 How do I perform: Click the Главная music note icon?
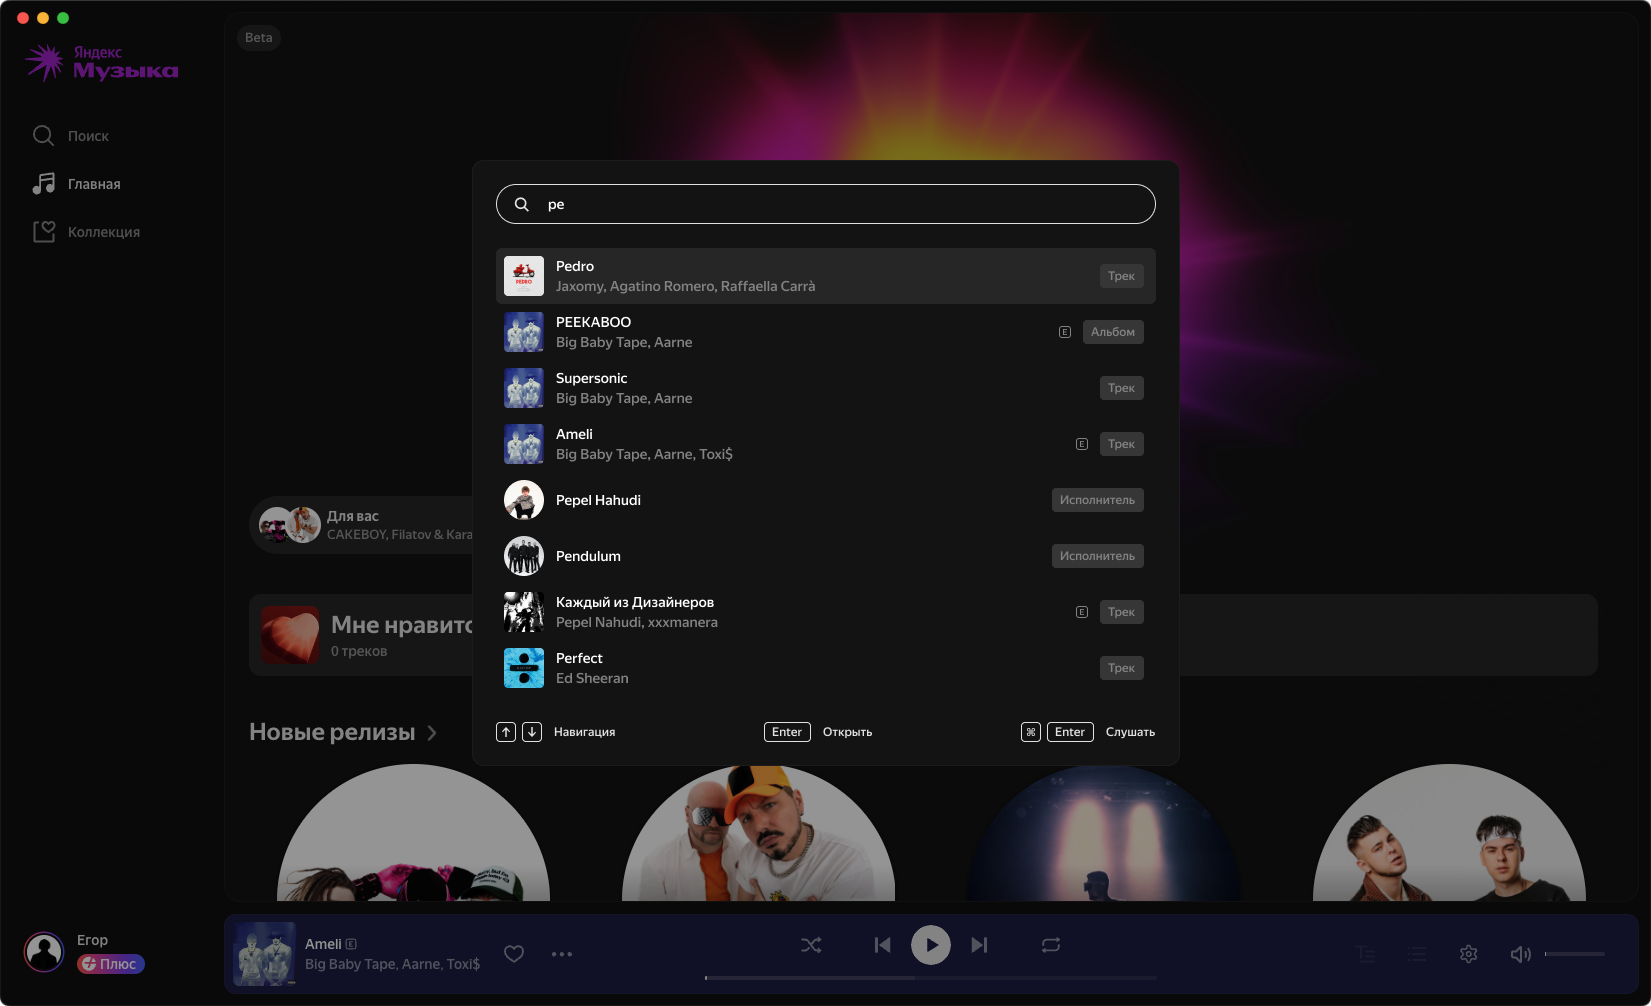[43, 183]
